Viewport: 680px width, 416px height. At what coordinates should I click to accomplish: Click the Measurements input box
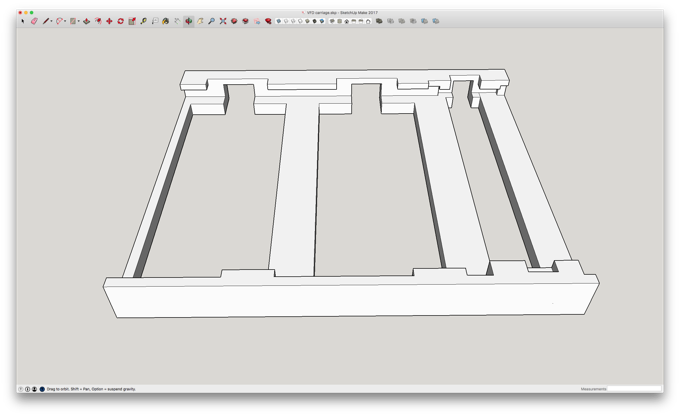634,389
